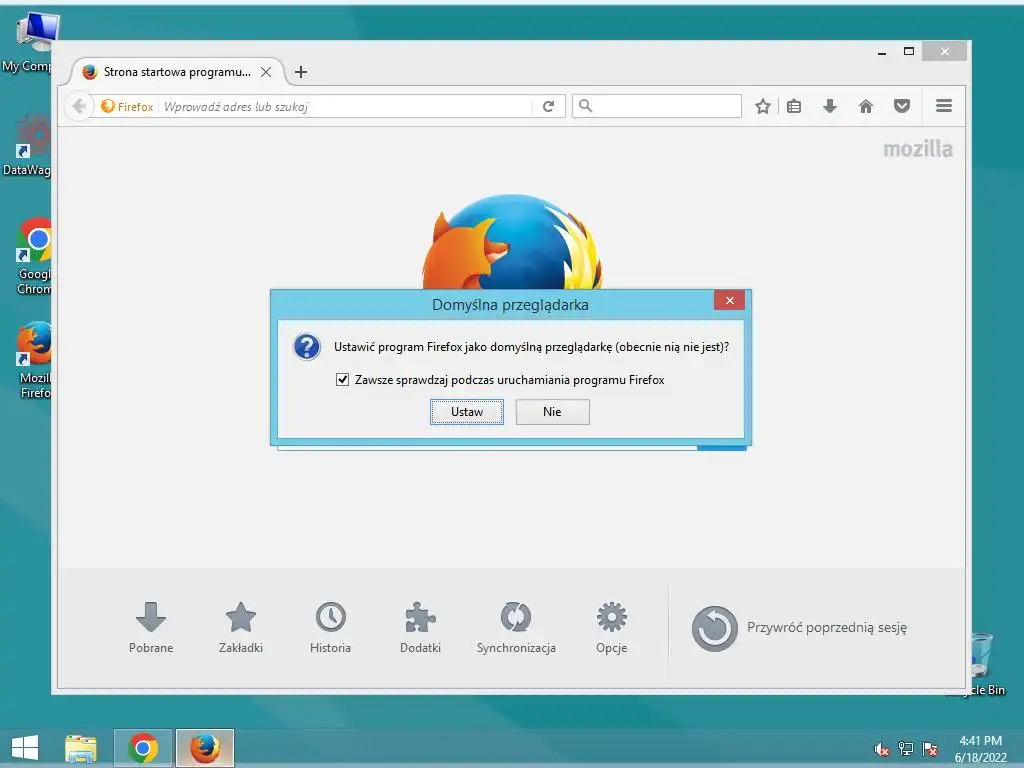Click the muted volume tray icon
Viewport: 1024px width, 768px height.
882,749
